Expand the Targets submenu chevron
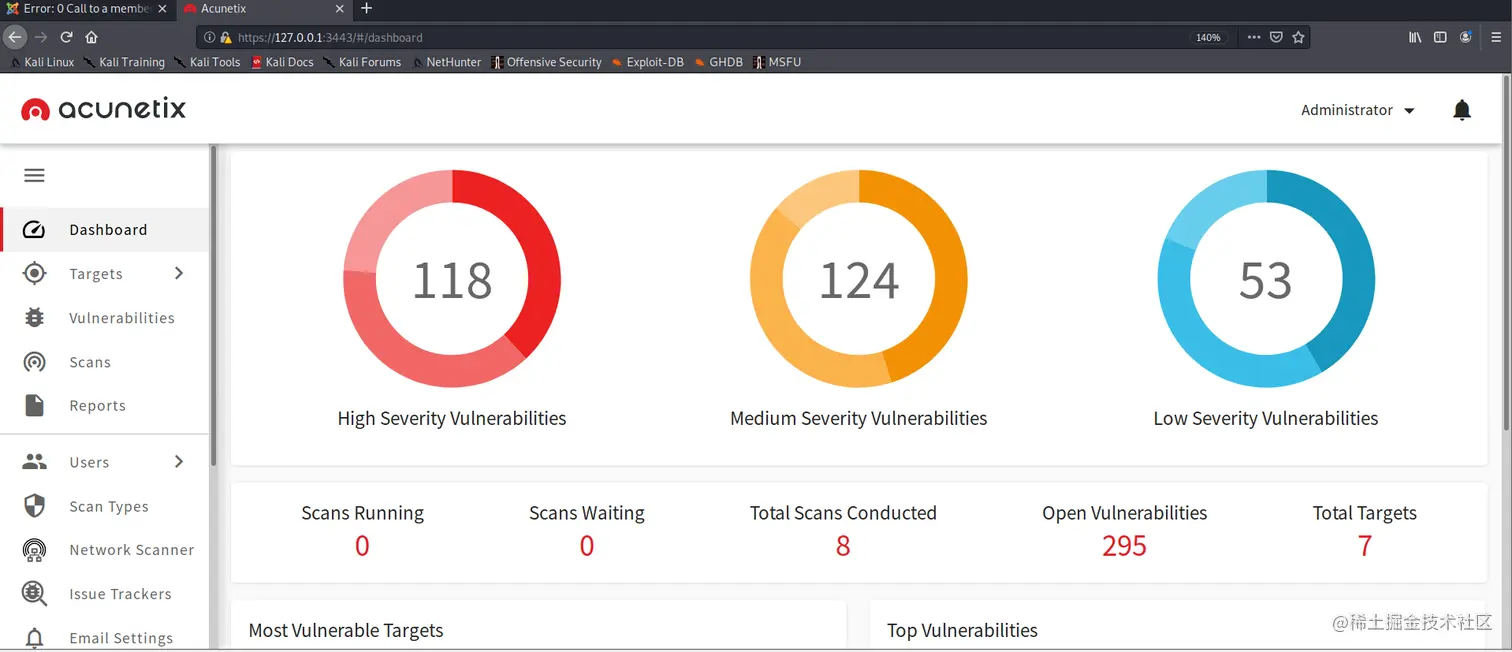 coord(179,273)
